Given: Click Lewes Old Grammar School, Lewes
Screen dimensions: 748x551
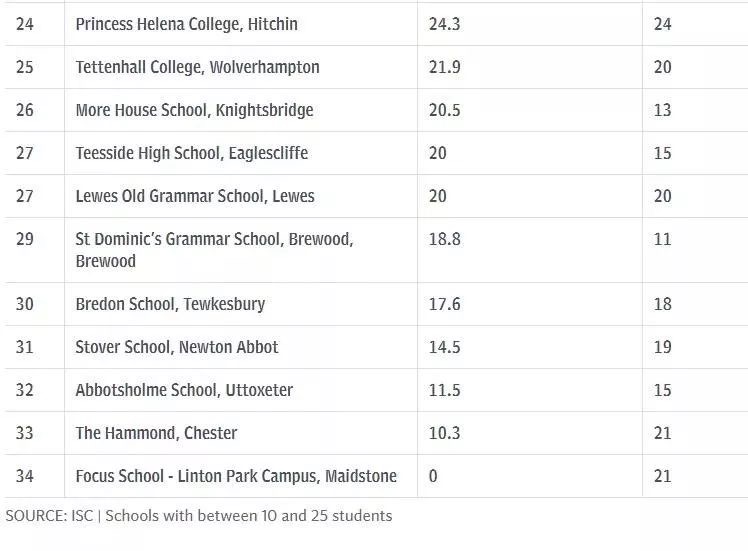Looking at the screenshot, I should [194, 196].
